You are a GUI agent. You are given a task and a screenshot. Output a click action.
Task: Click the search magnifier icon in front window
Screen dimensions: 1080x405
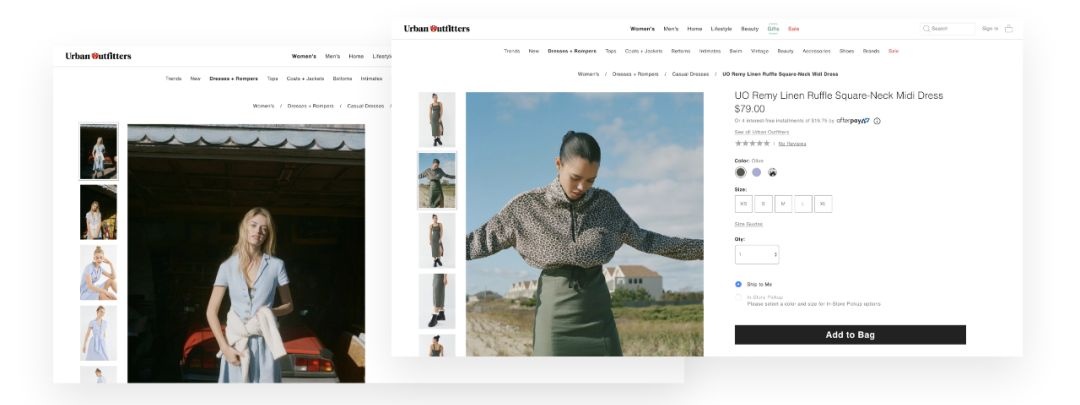[926, 28]
